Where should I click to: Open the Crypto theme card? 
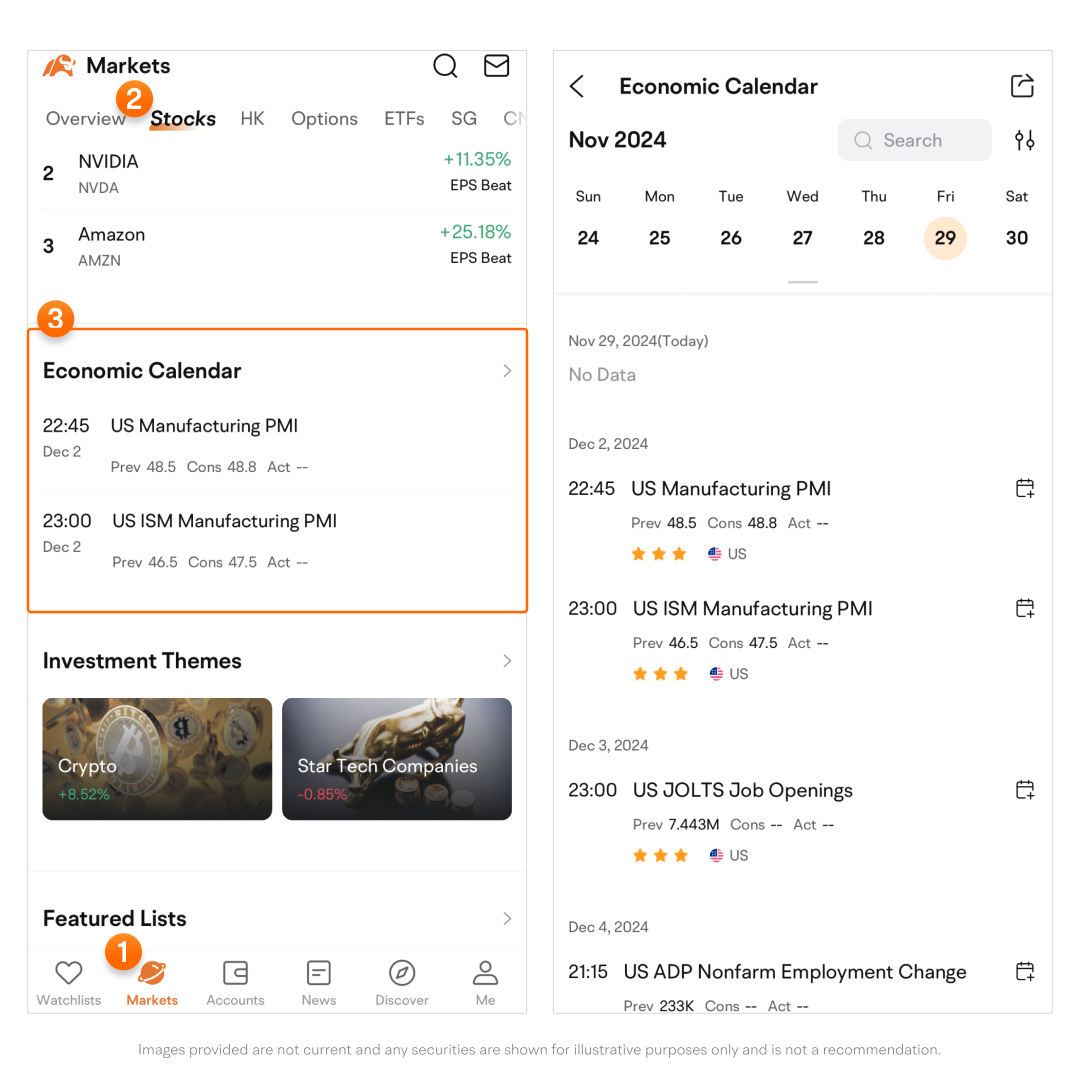click(157, 759)
